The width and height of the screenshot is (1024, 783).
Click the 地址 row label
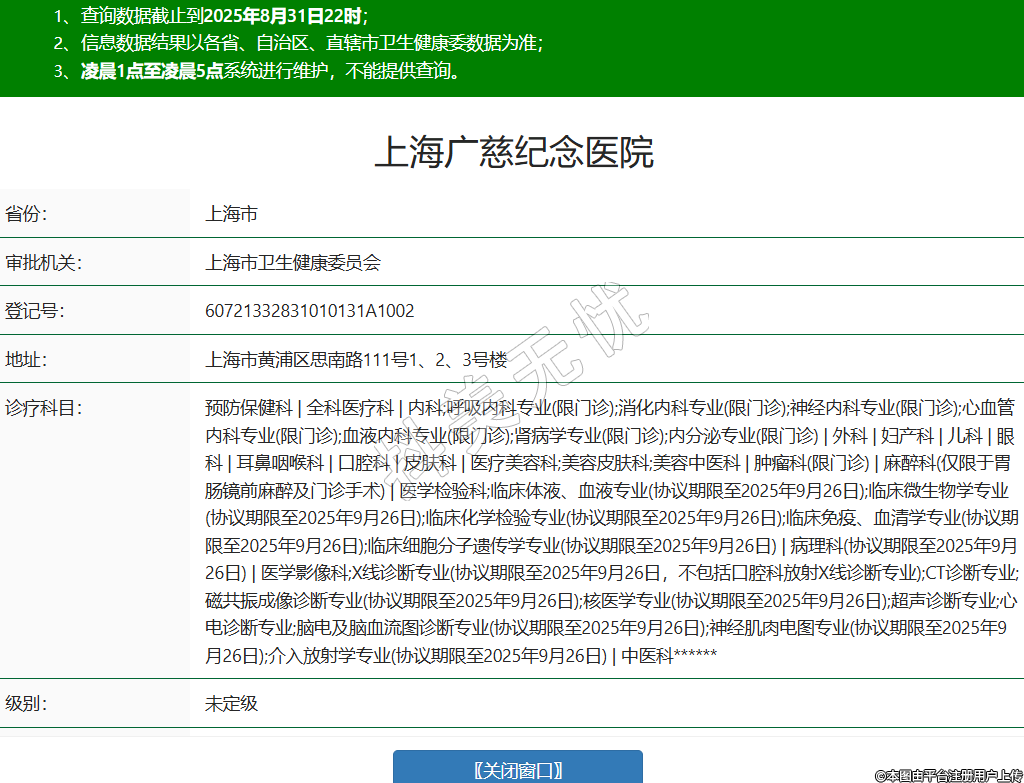click(27, 360)
